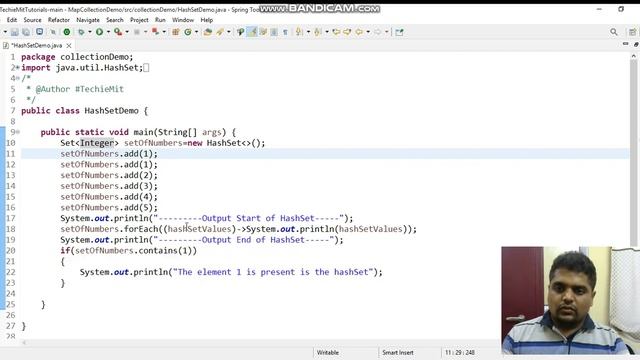640x360 pixels.
Task: Open dropdown next to Search flashlight icon
Action: tap(229, 32)
